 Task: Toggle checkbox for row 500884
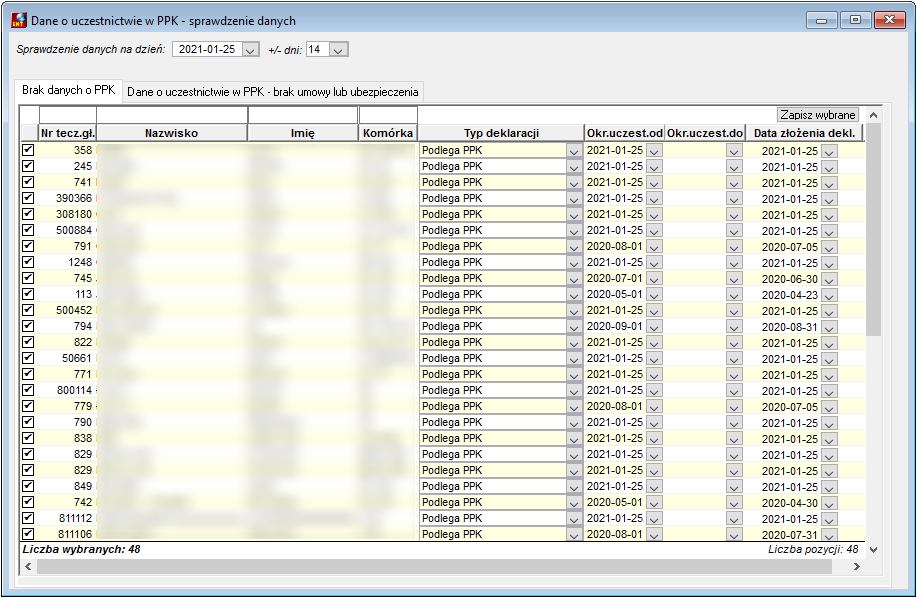click(28, 230)
